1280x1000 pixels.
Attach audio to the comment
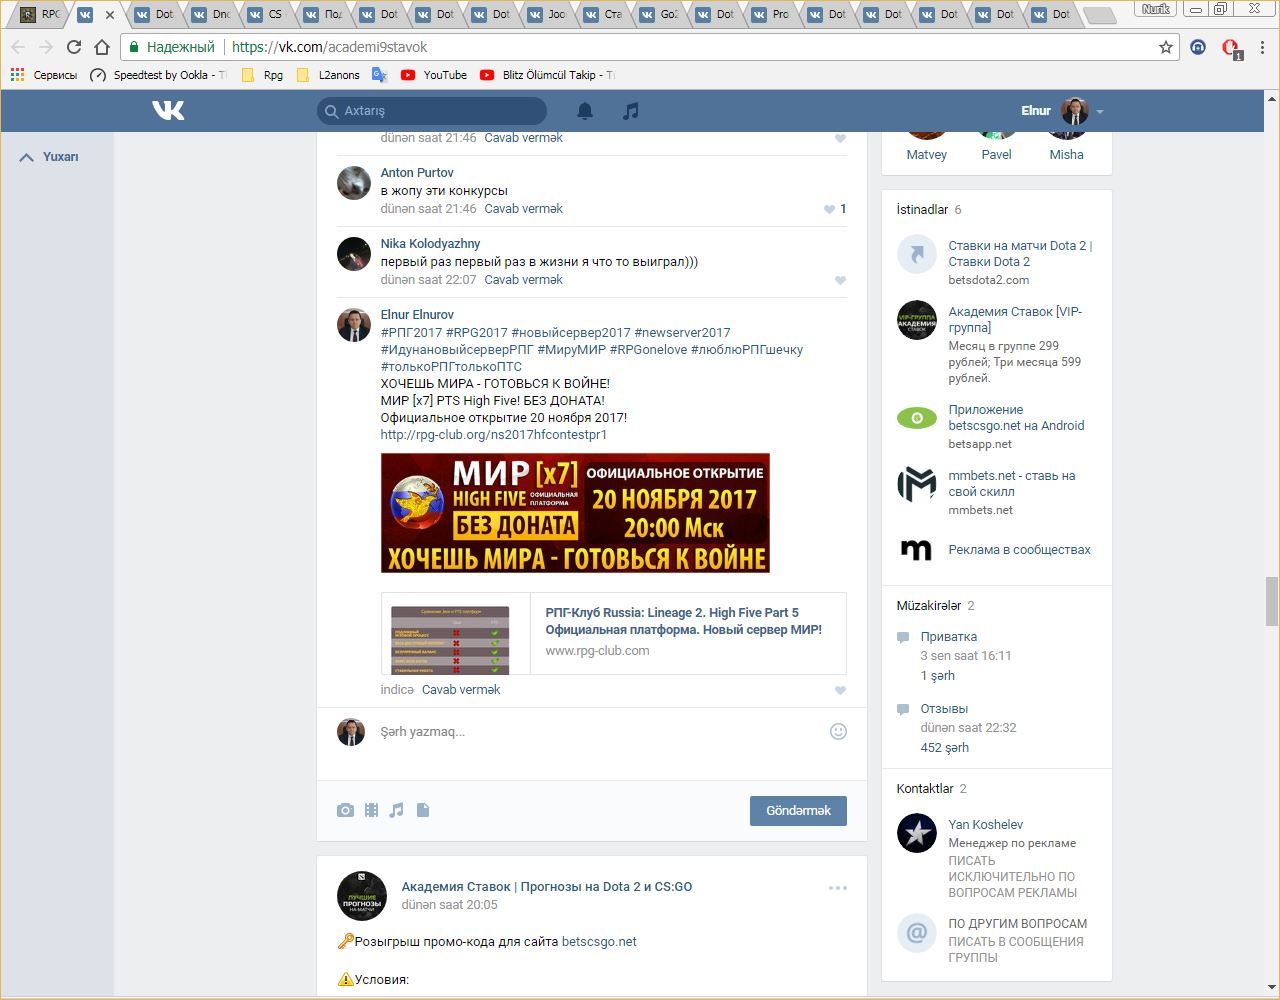(x=397, y=810)
